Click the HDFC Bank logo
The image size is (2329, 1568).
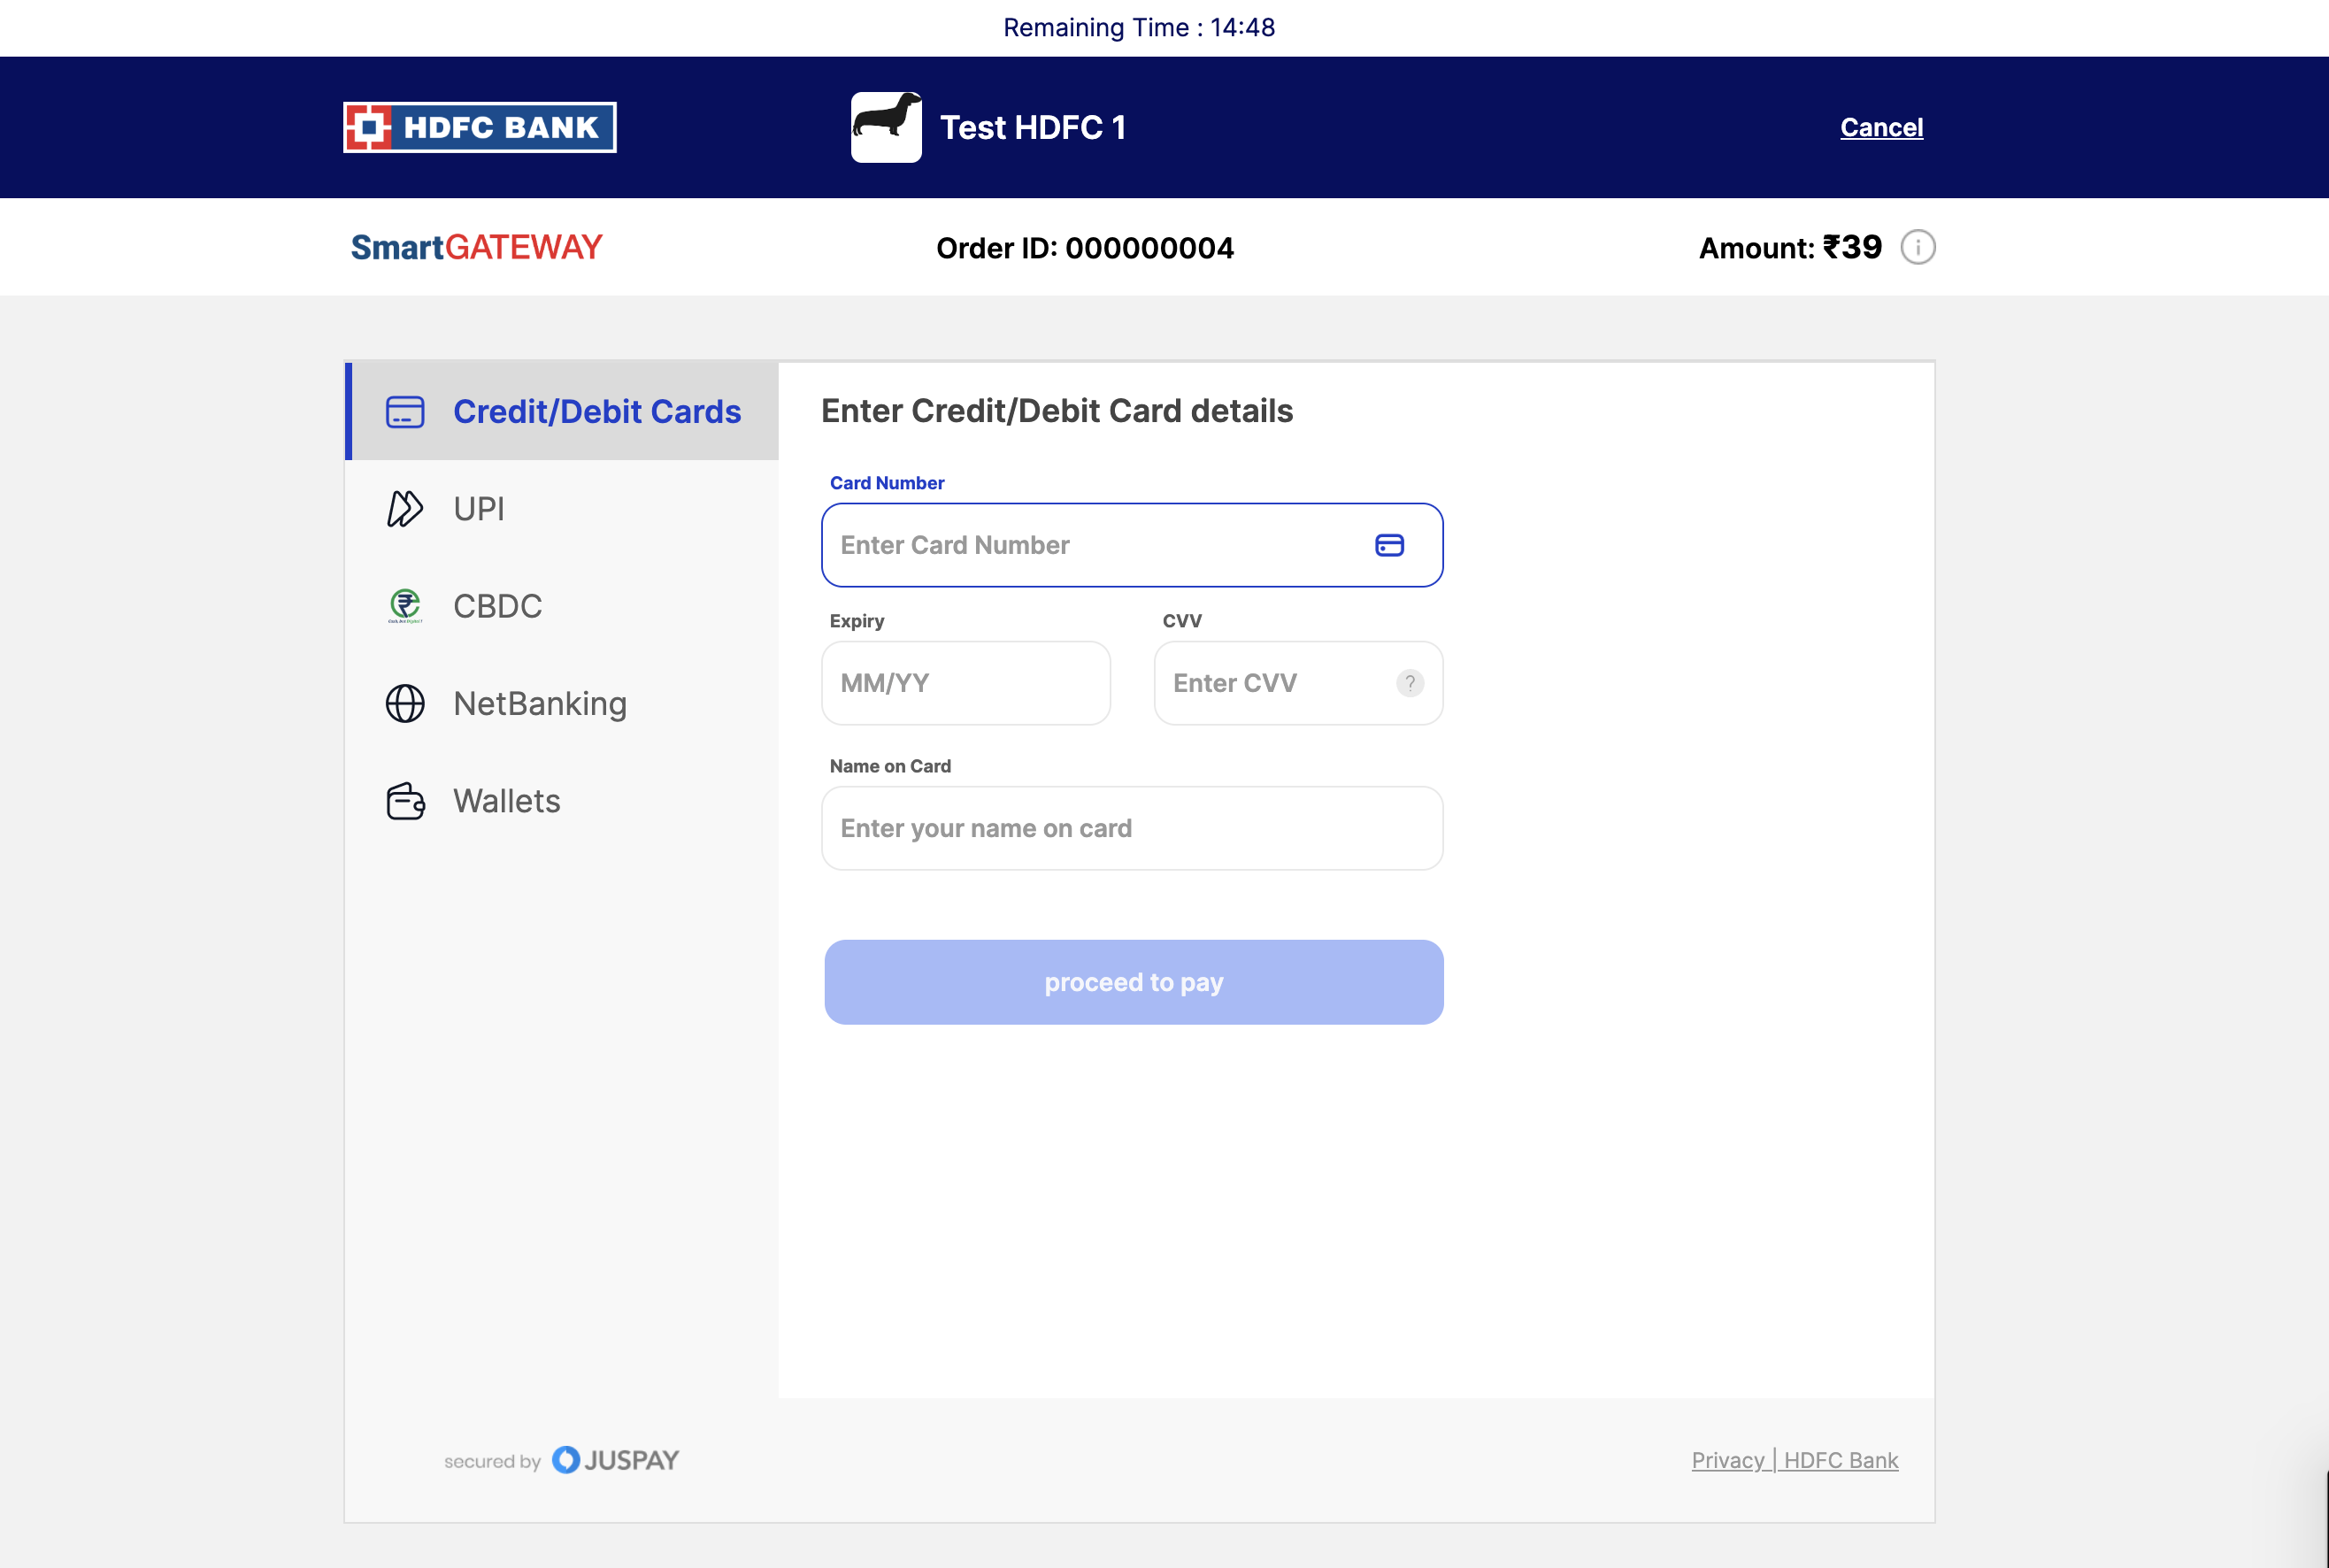(480, 127)
